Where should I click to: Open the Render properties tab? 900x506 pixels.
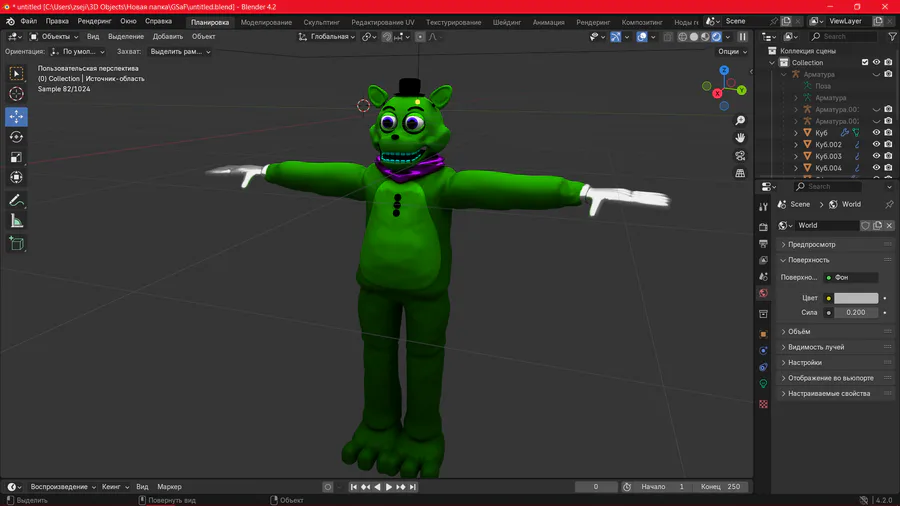click(x=763, y=227)
